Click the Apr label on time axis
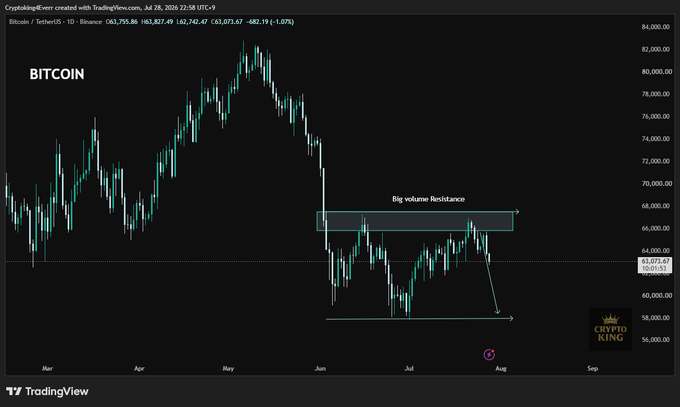This screenshot has width=680, height=407. pos(139,368)
